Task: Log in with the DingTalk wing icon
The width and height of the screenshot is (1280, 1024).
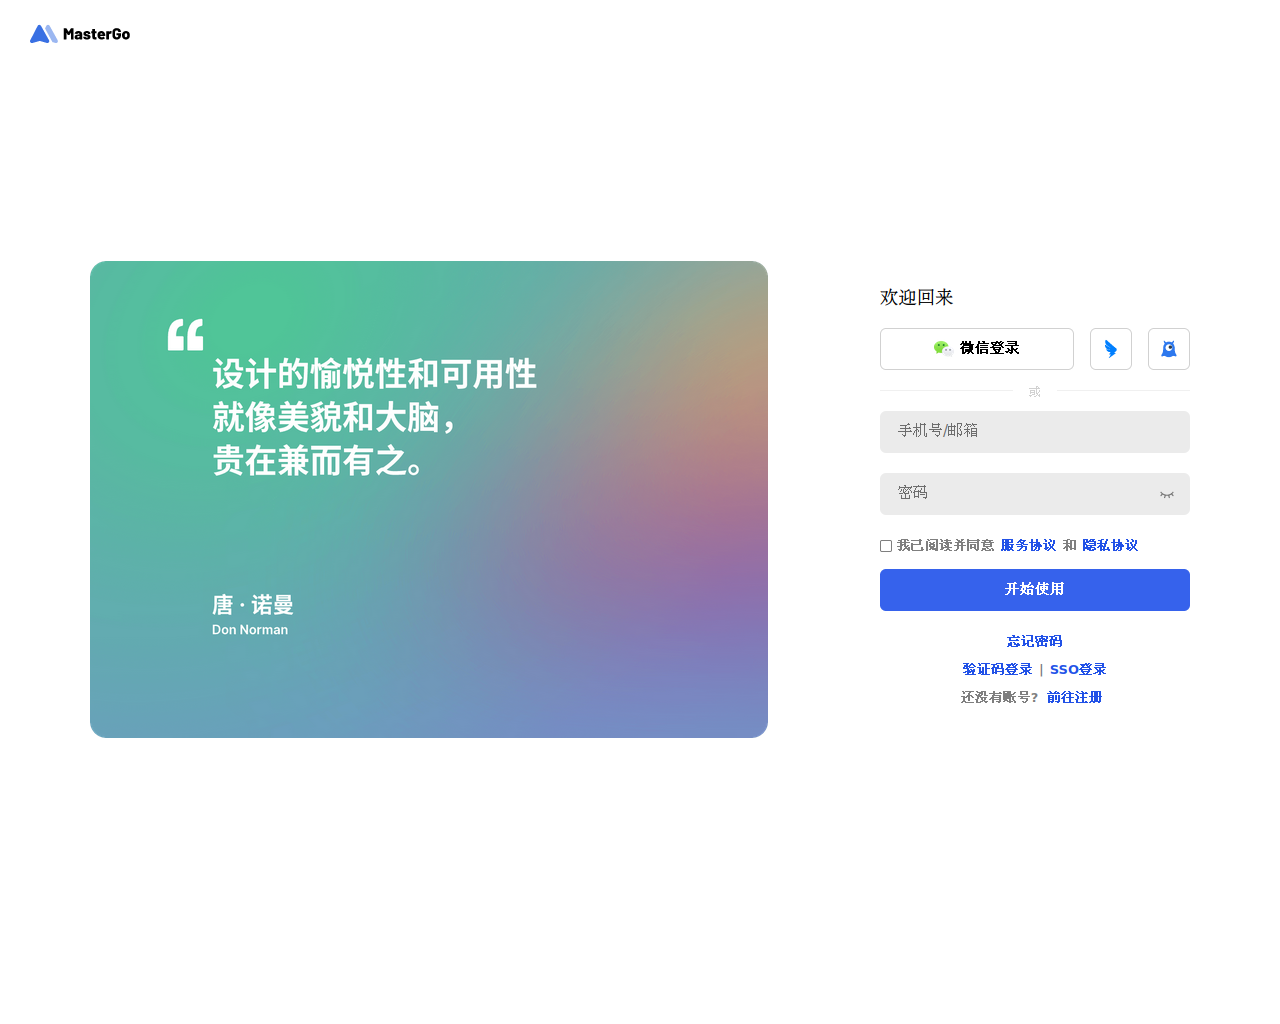Action: click(1111, 349)
